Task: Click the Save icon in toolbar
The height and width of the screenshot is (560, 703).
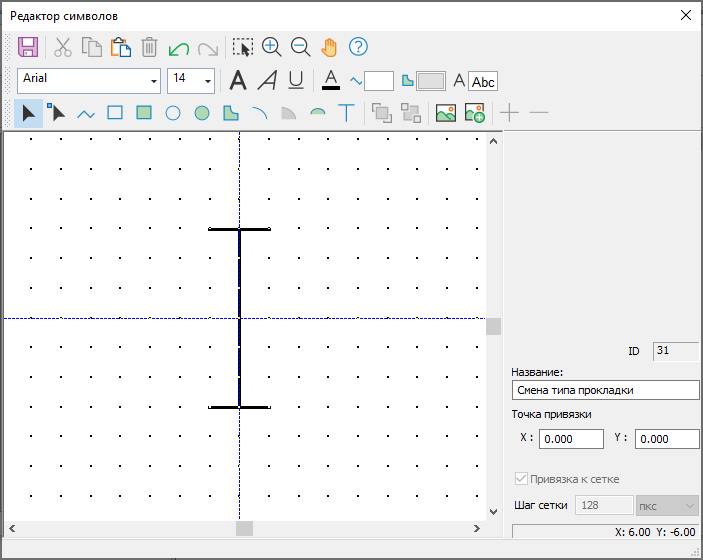Action: pyautogui.click(x=28, y=47)
